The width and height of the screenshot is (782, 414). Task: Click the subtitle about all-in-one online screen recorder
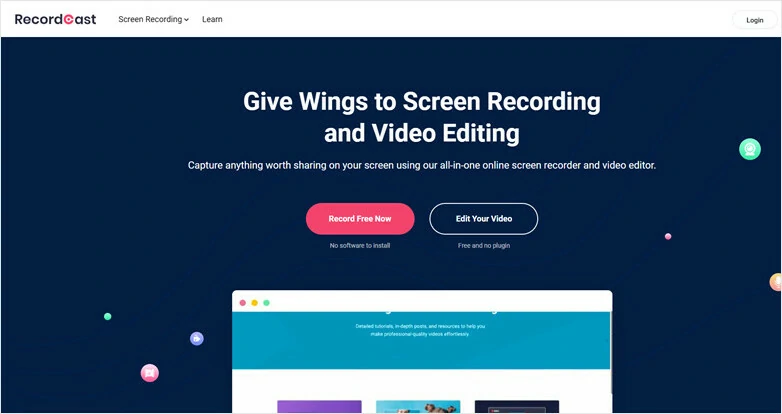pyautogui.click(x=422, y=165)
